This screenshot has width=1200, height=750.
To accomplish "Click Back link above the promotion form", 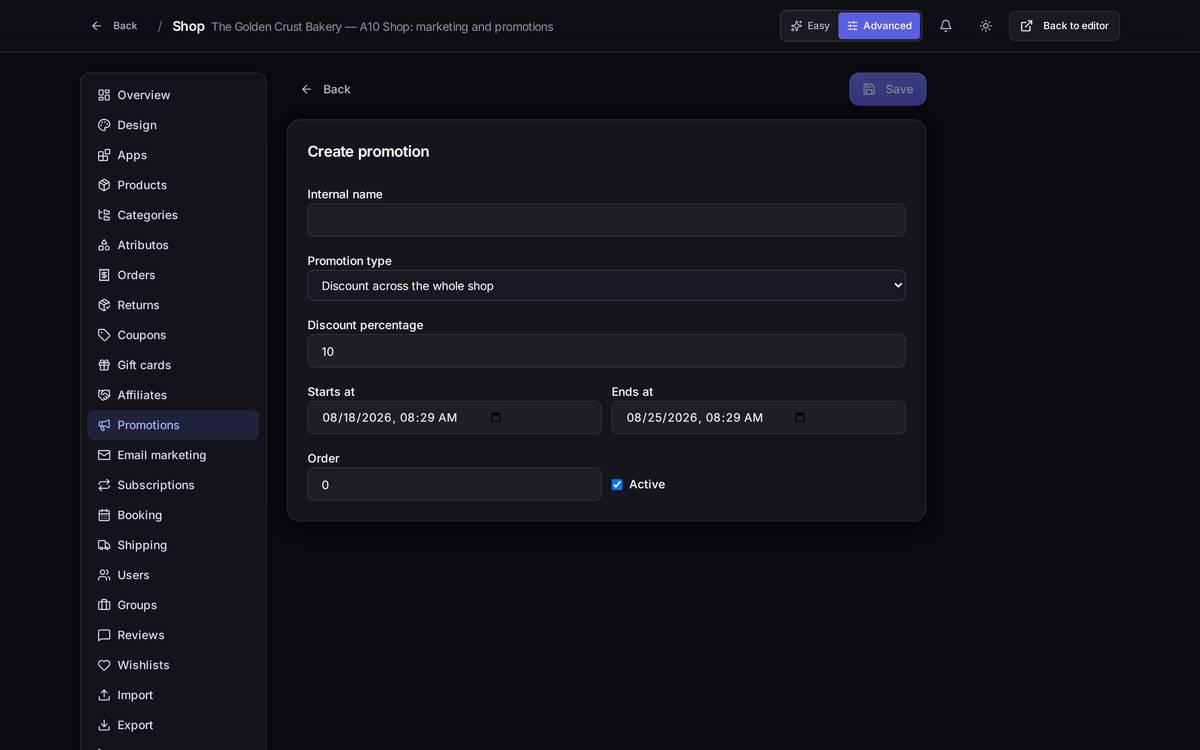I will click(x=326, y=89).
